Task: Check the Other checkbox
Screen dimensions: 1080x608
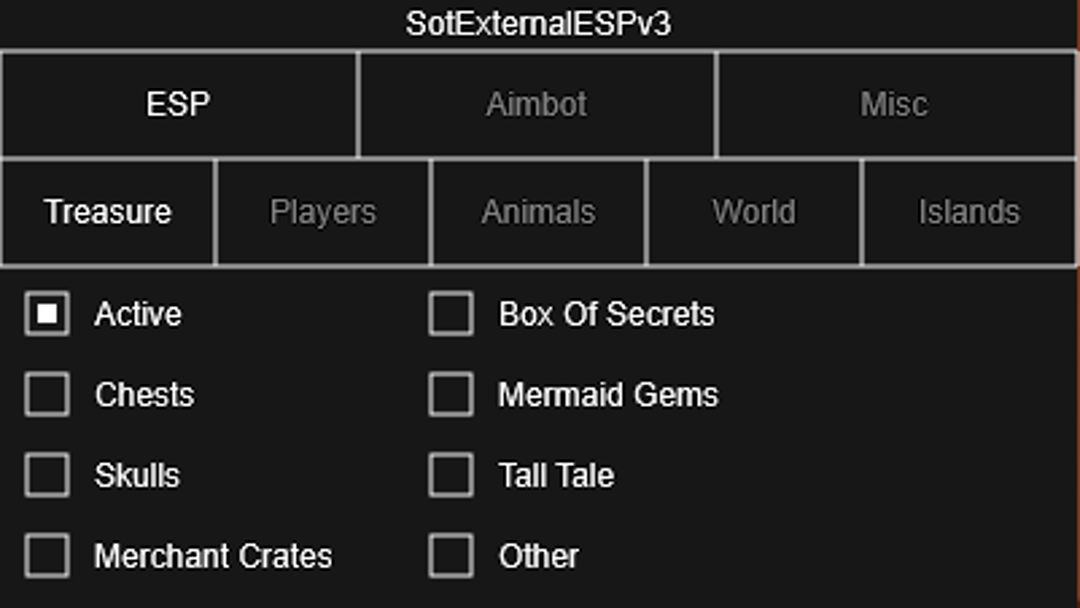Action: coord(451,556)
